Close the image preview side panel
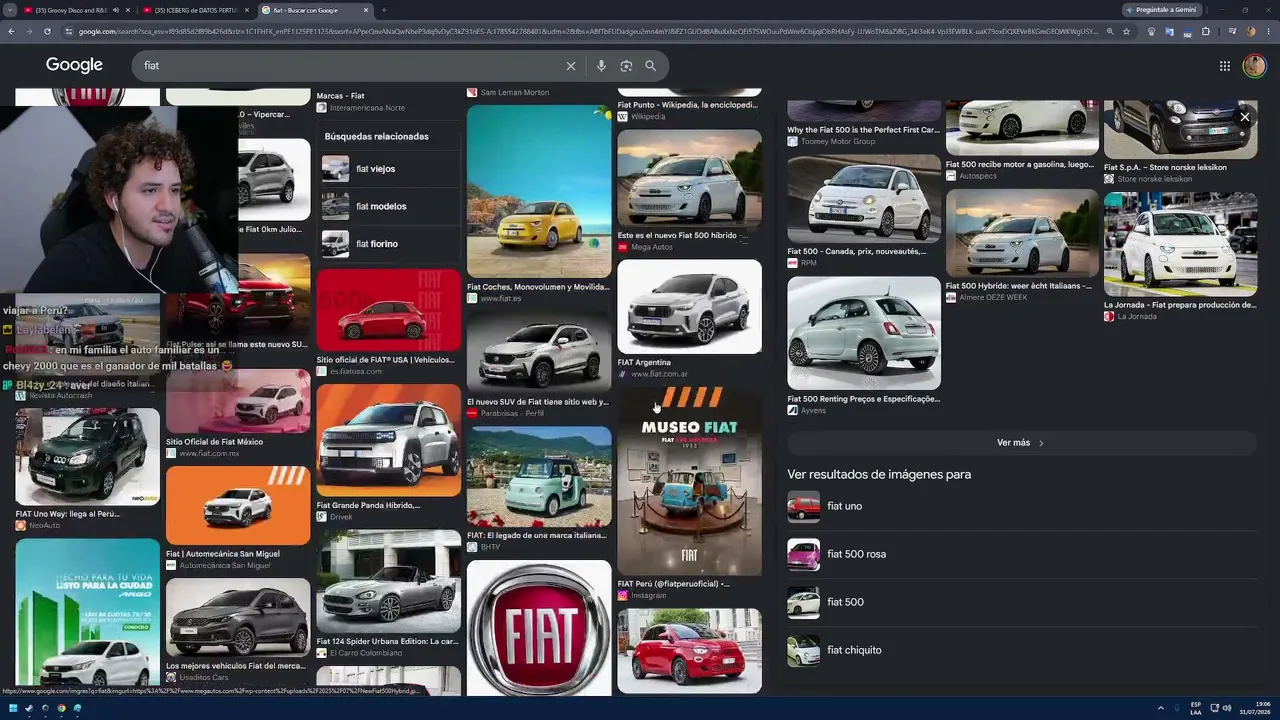The height and width of the screenshot is (720, 1280). click(1245, 117)
